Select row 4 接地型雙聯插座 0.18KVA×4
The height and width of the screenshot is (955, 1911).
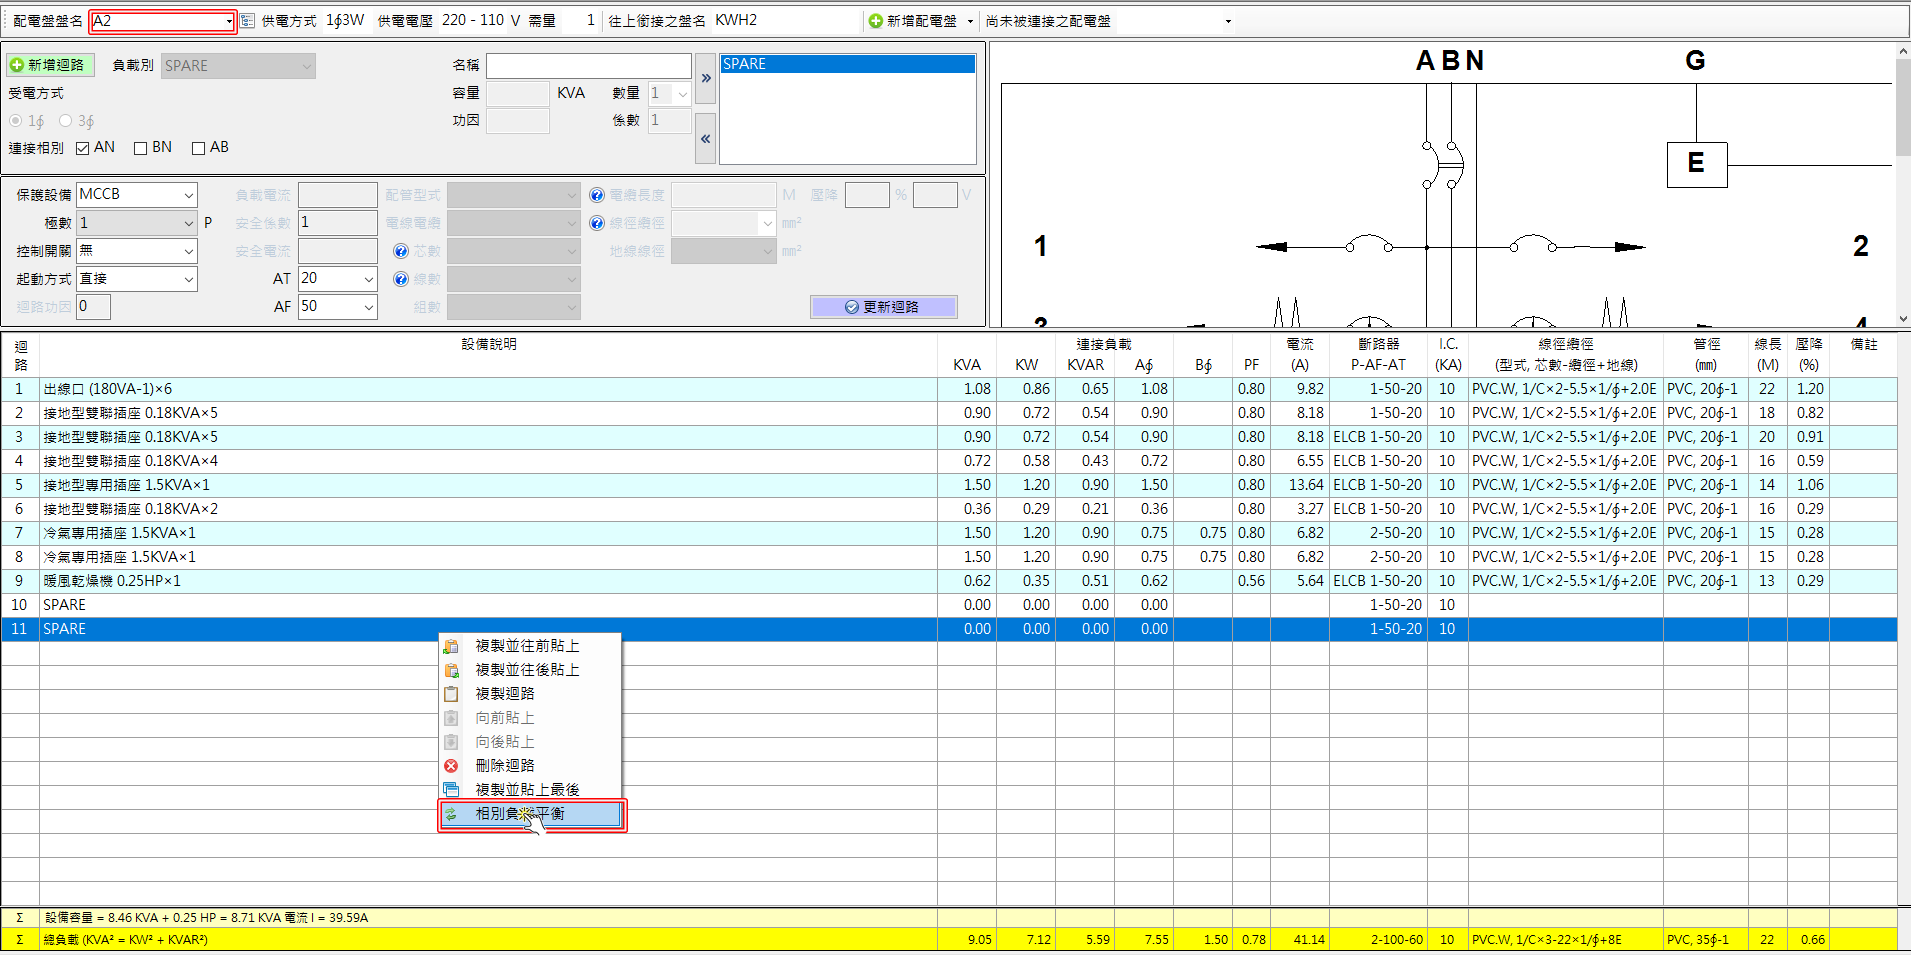tap(948, 461)
